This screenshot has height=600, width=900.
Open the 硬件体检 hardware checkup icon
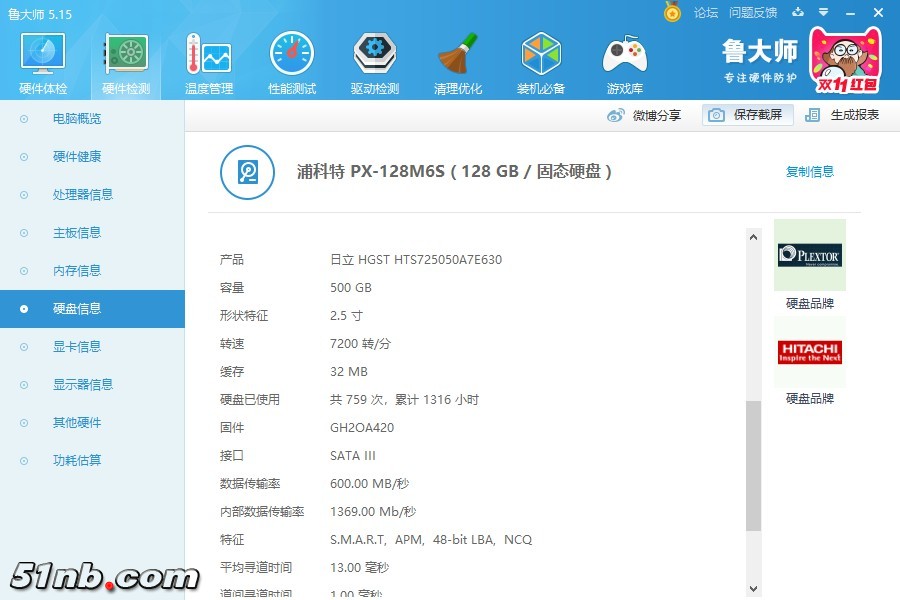43,63
